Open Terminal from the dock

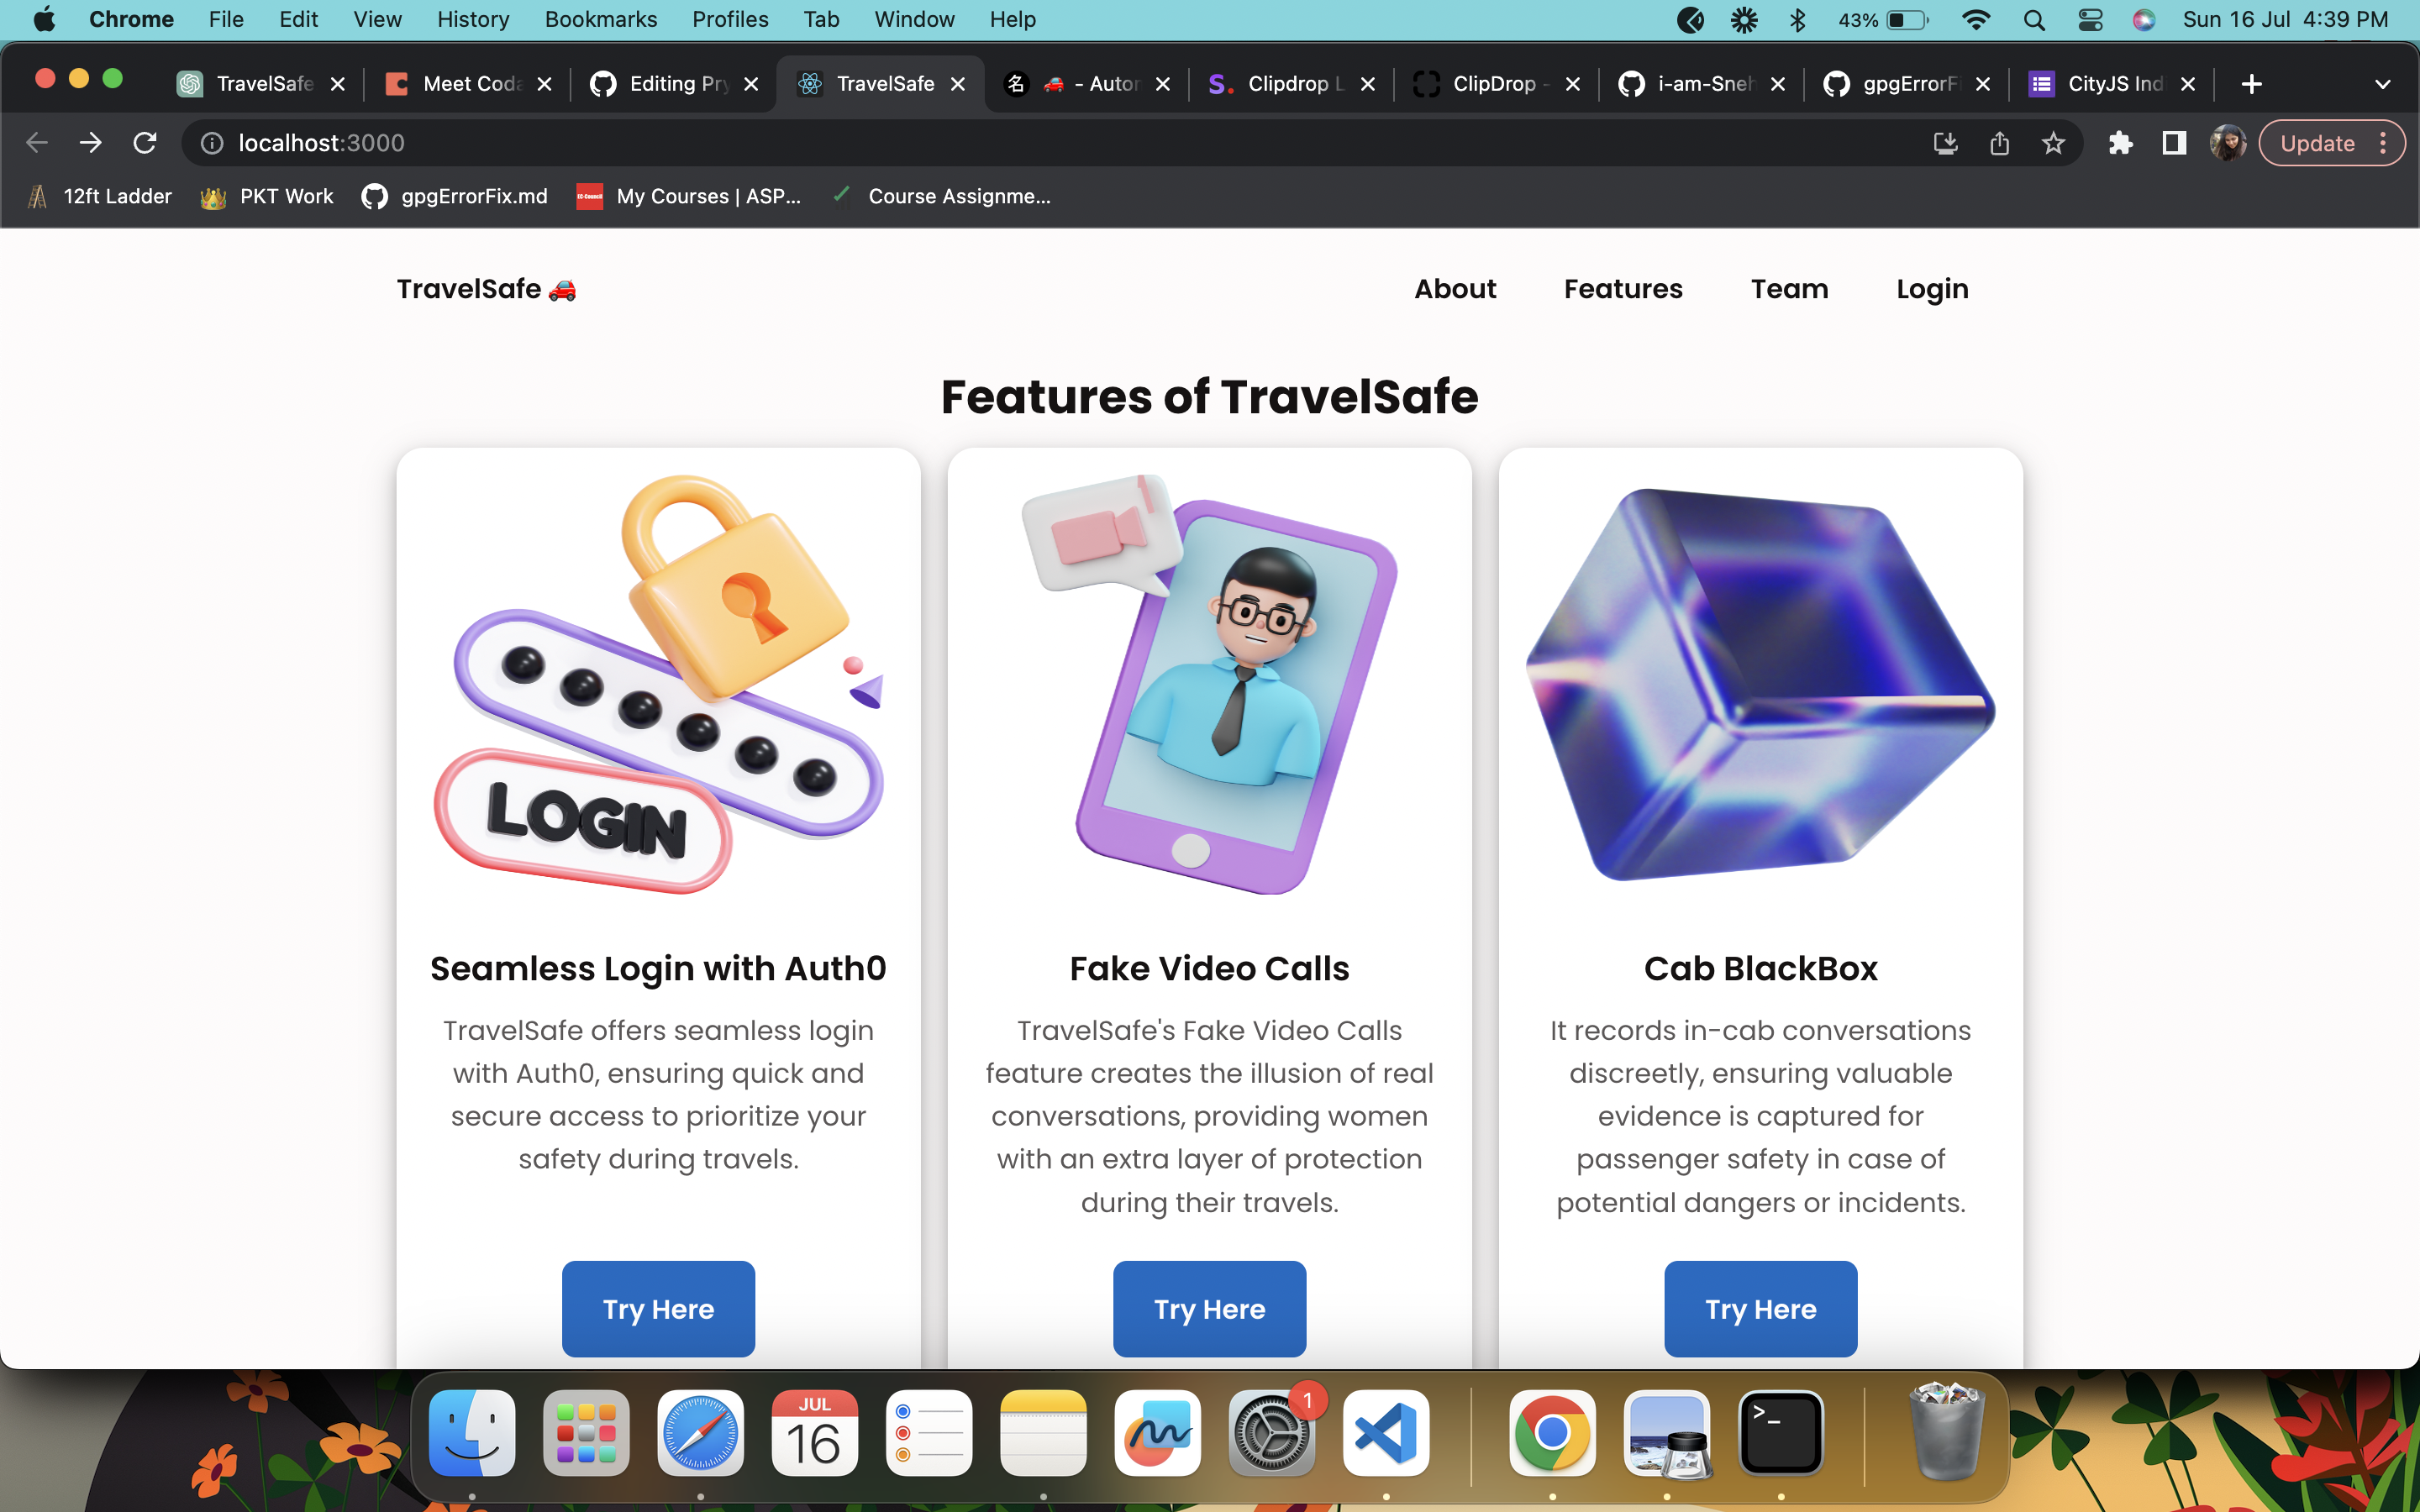point(1781,1432)
